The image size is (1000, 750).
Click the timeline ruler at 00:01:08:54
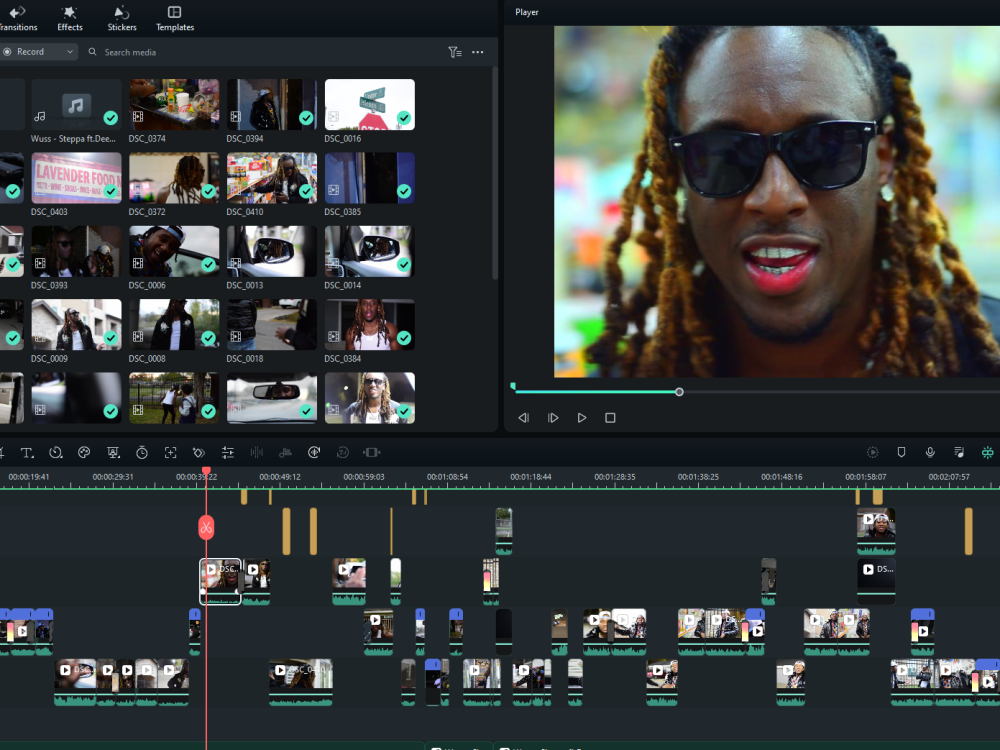click(447, 477)
